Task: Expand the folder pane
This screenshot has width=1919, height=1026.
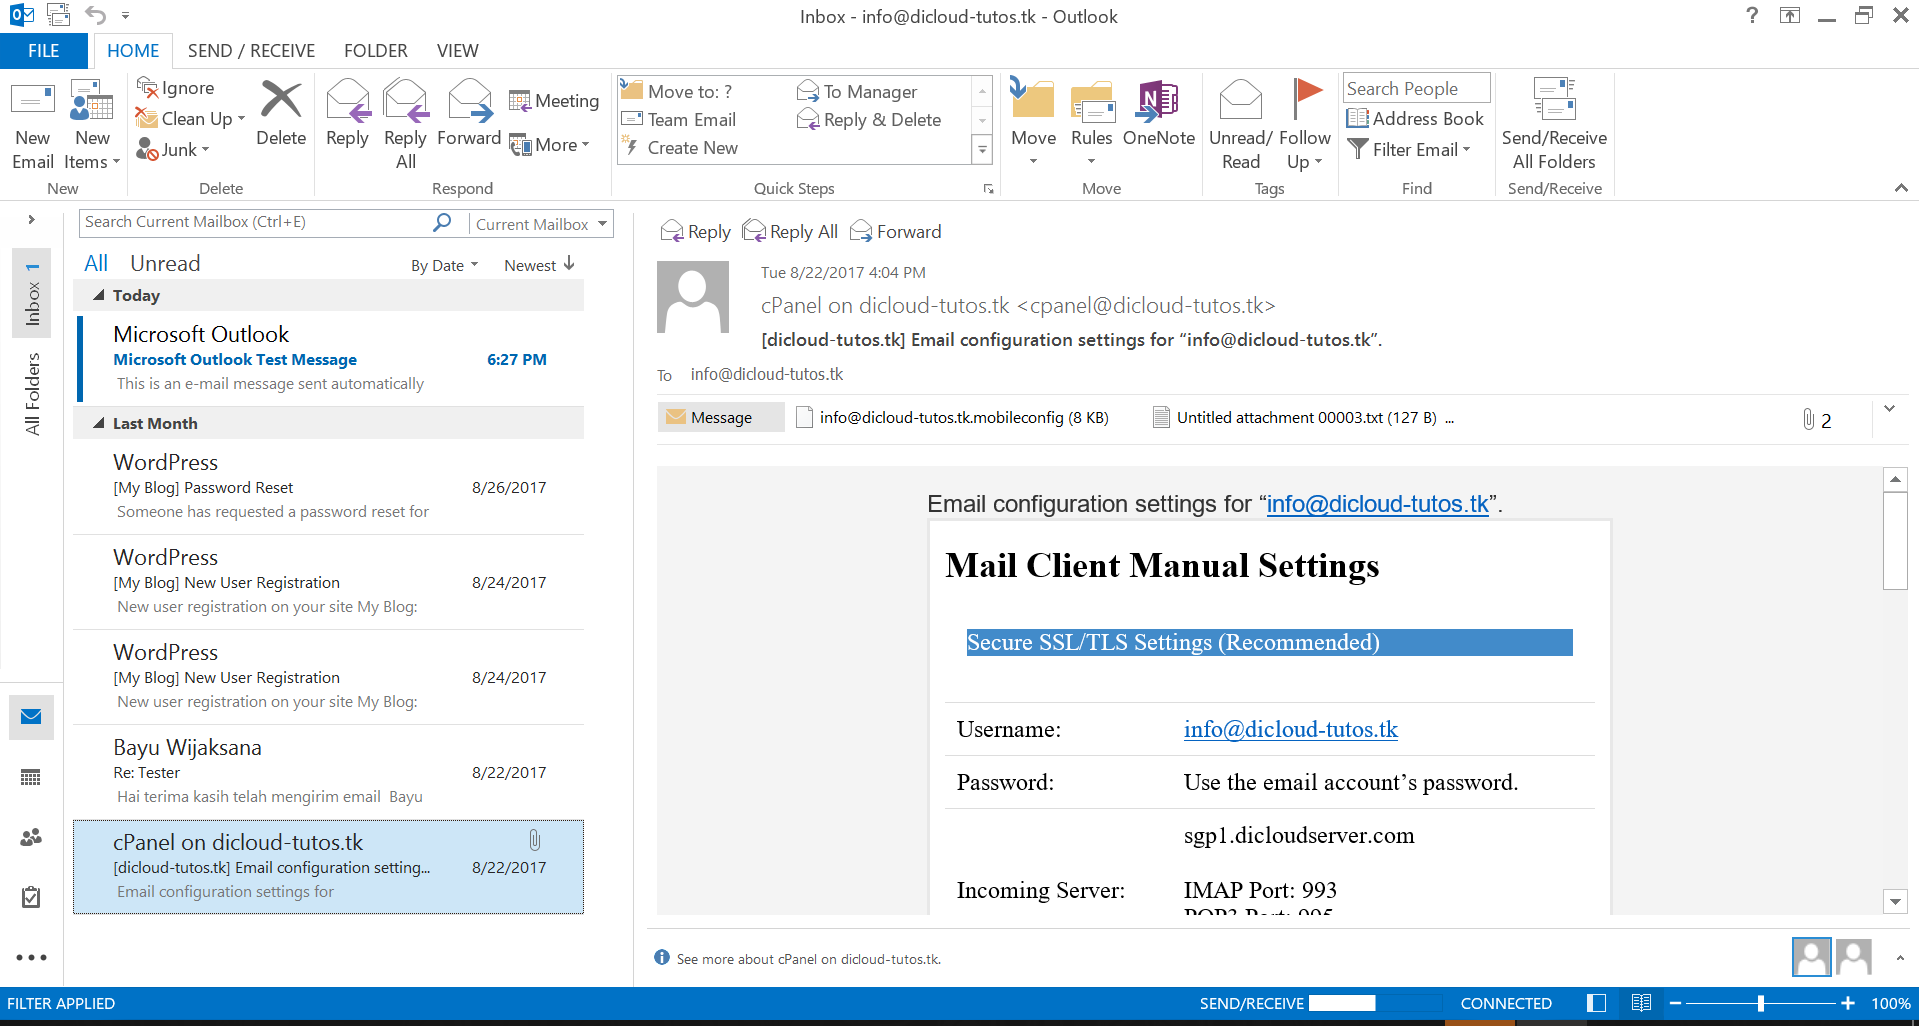Action: tap(31, 219)
